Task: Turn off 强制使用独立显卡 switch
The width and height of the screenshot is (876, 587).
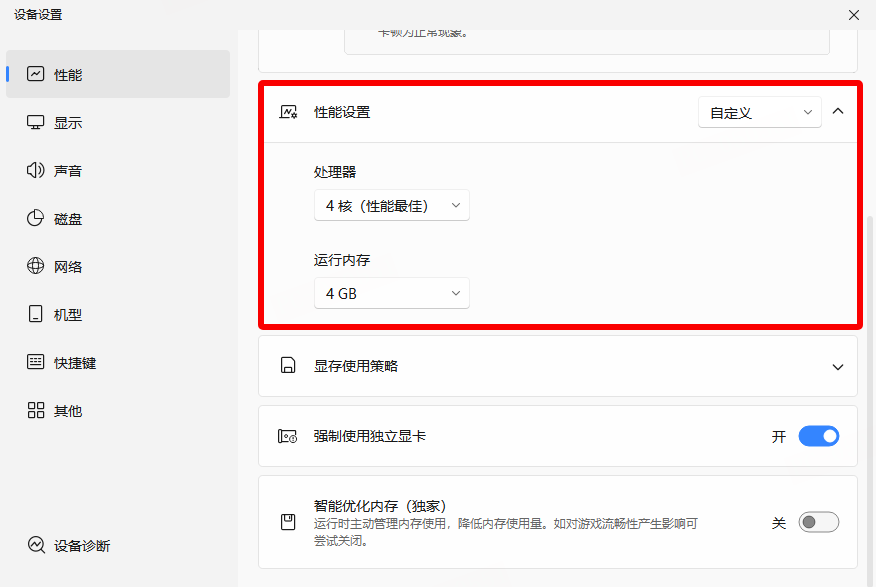Action: pyautogui.click(x=818, y=436)
